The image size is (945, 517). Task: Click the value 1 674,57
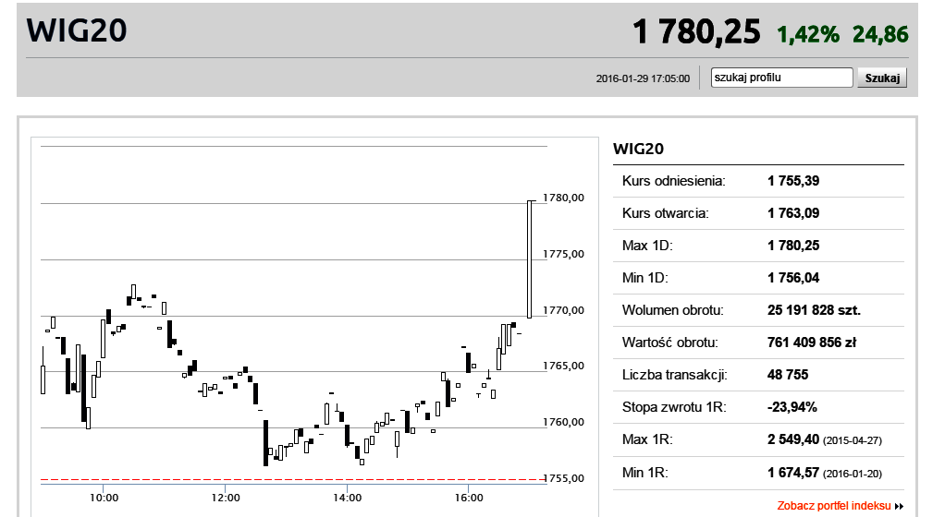(x=793, y=472)
